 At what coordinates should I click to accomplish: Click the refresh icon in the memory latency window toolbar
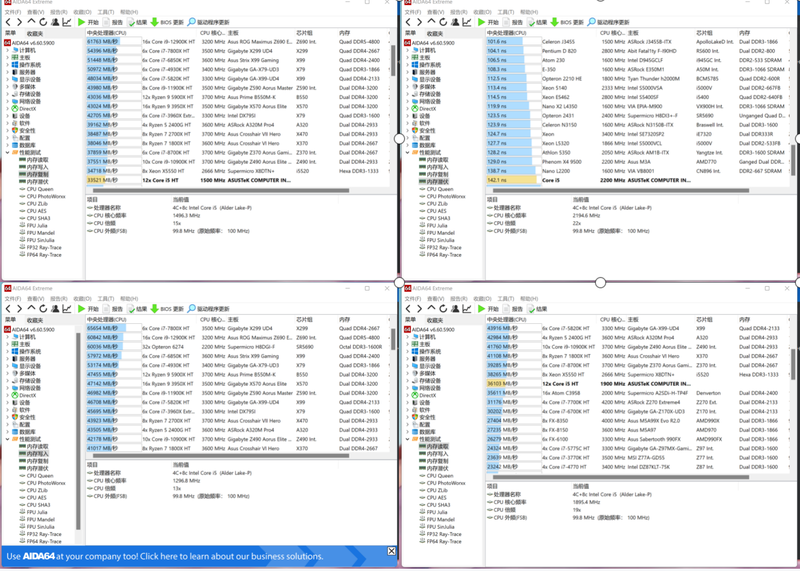pyautogui.click(x=443, y=22)
